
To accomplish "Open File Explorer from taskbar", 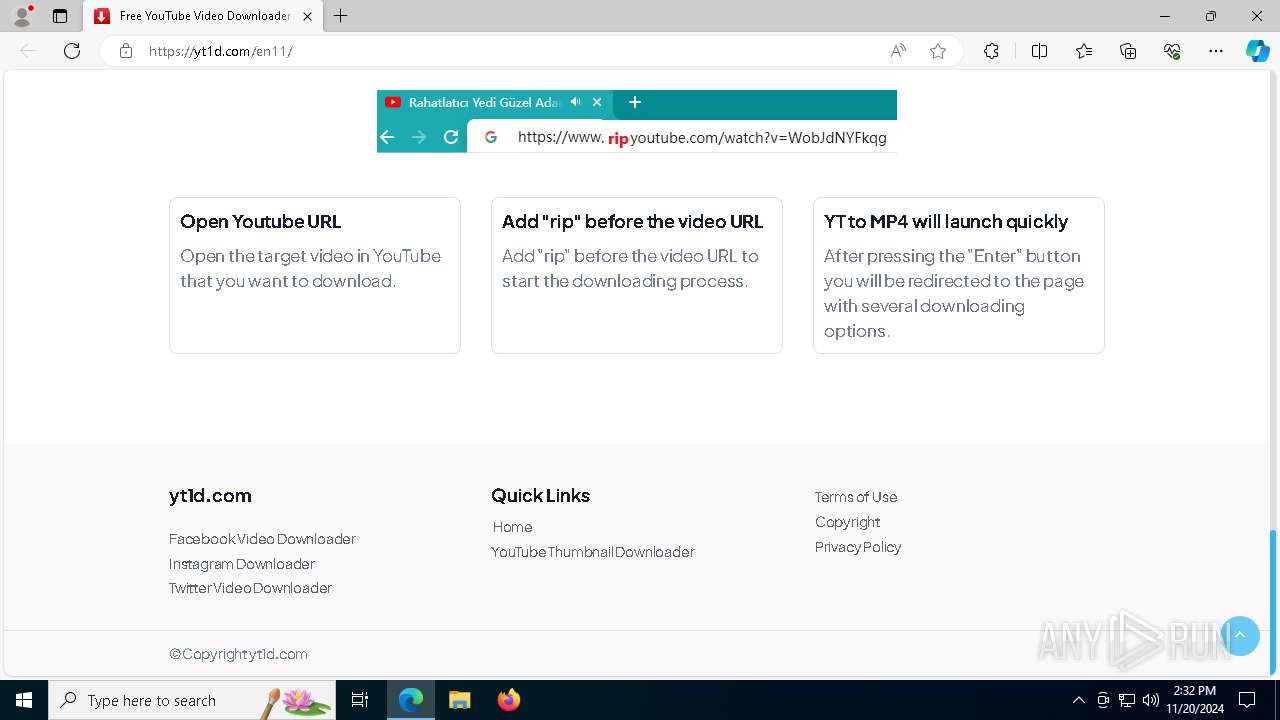I will (460, 700).
